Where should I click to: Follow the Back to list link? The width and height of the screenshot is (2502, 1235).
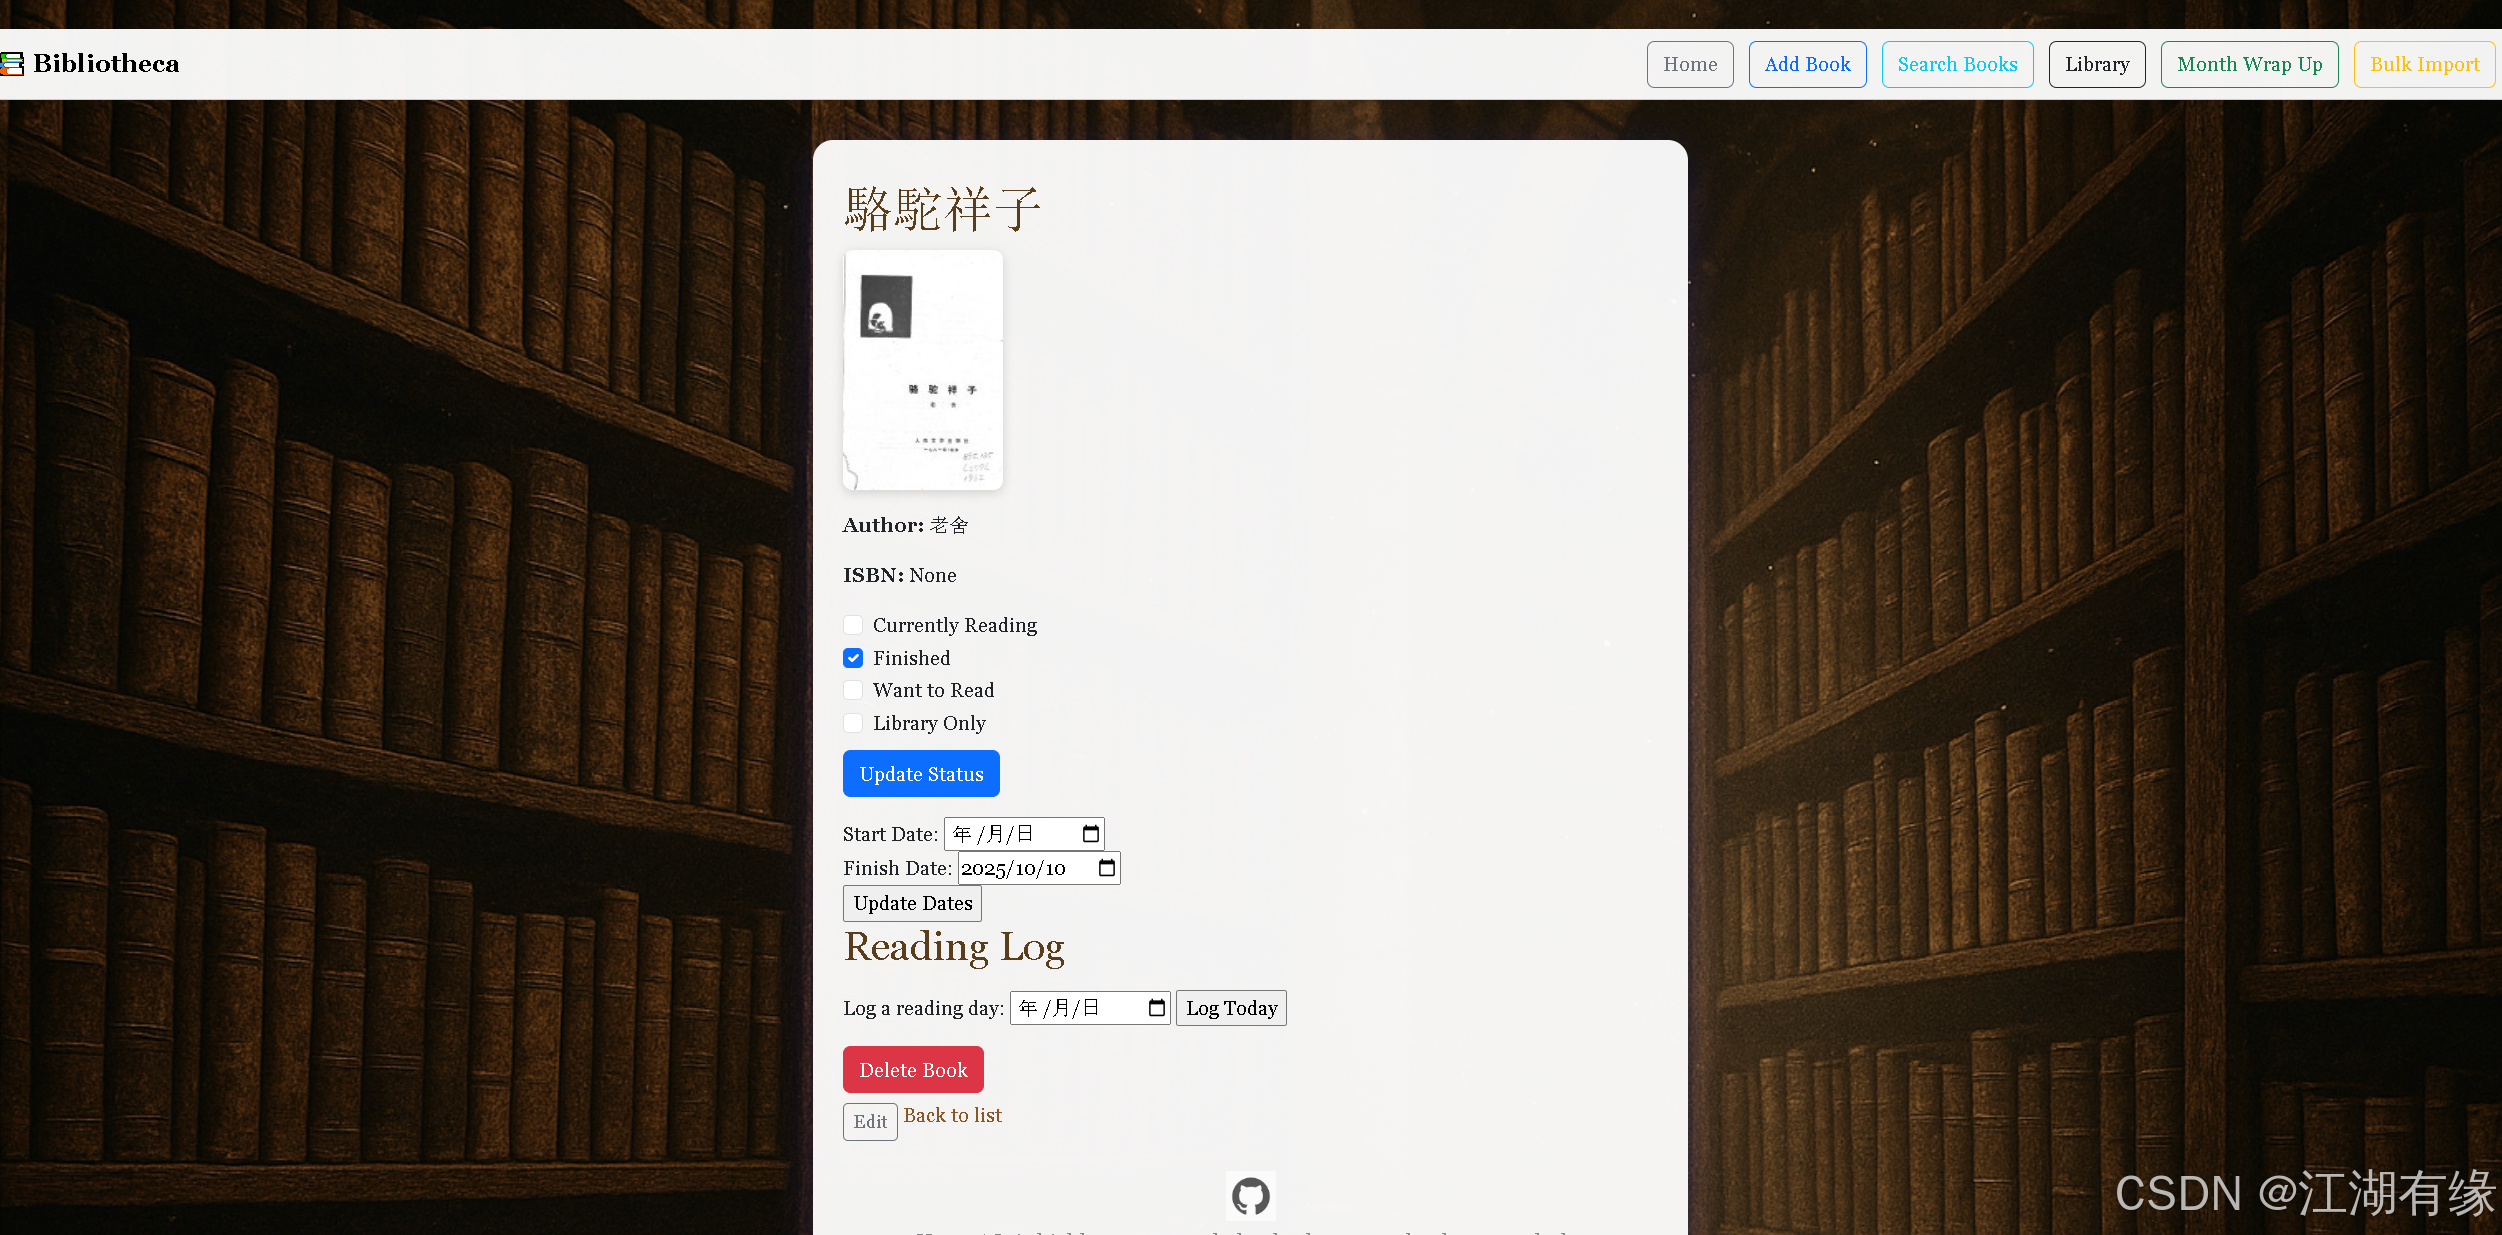coord(952,1115)
